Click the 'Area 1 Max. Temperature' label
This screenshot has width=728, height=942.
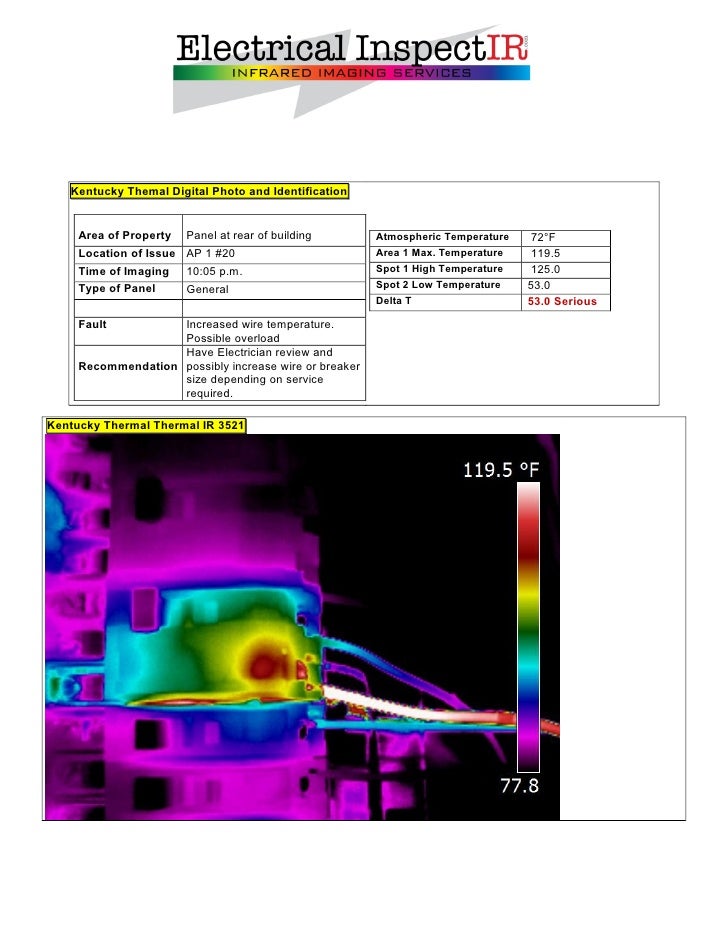point(439,253)
